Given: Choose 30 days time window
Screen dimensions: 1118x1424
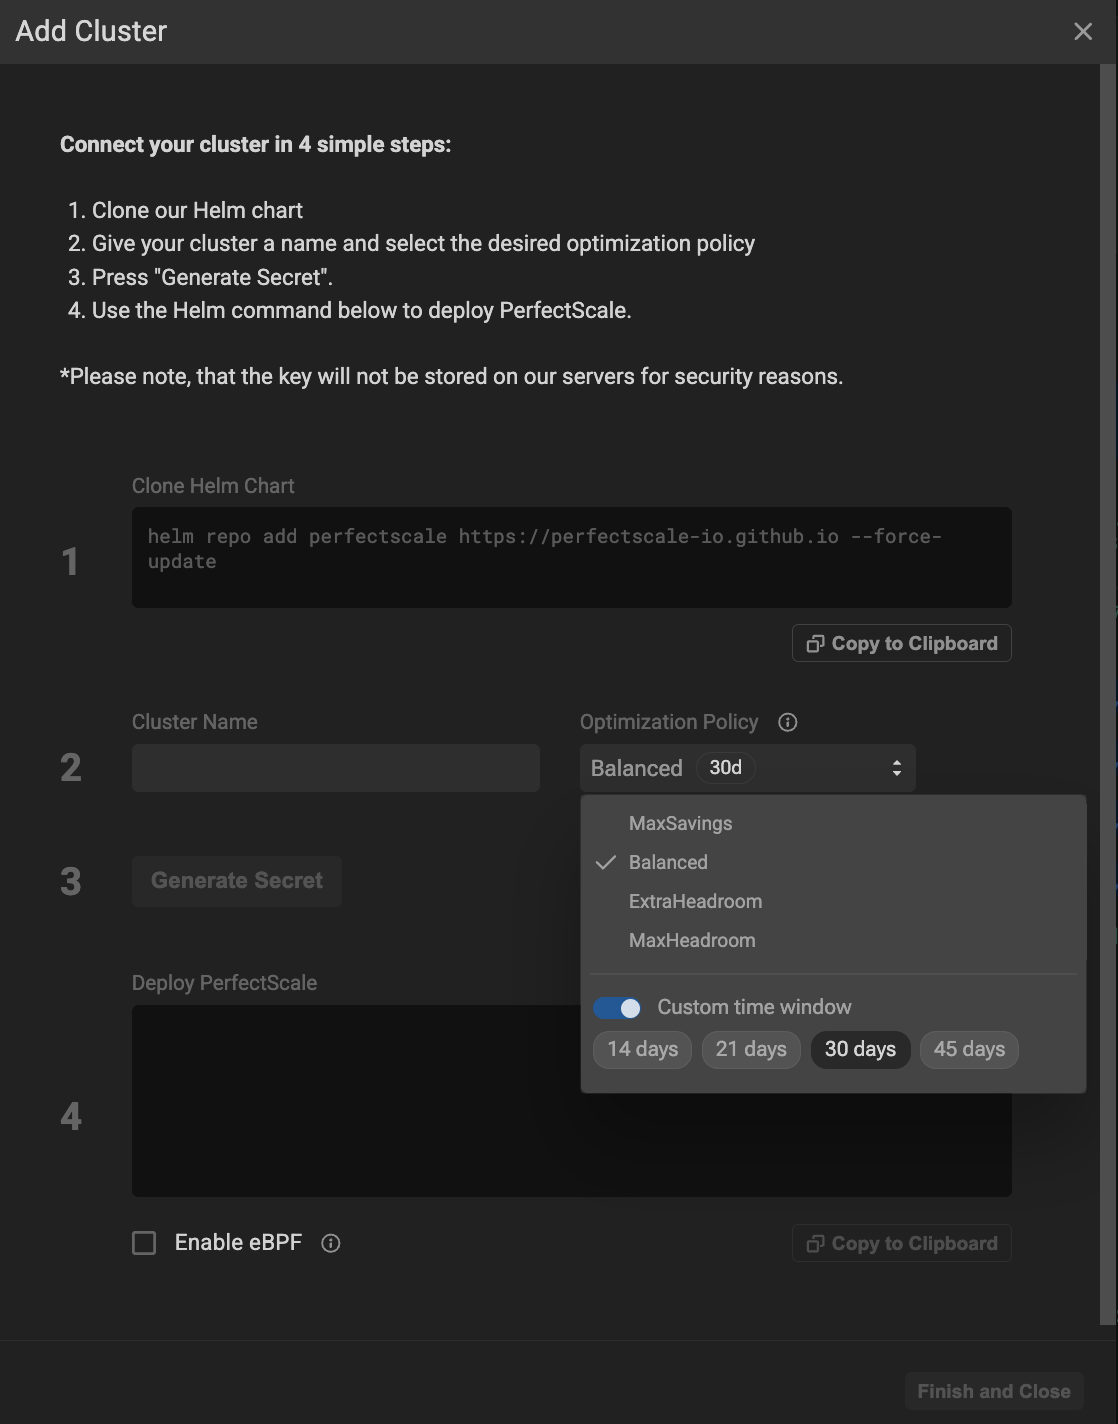Looking at the screenshot, I should 860,1049.
